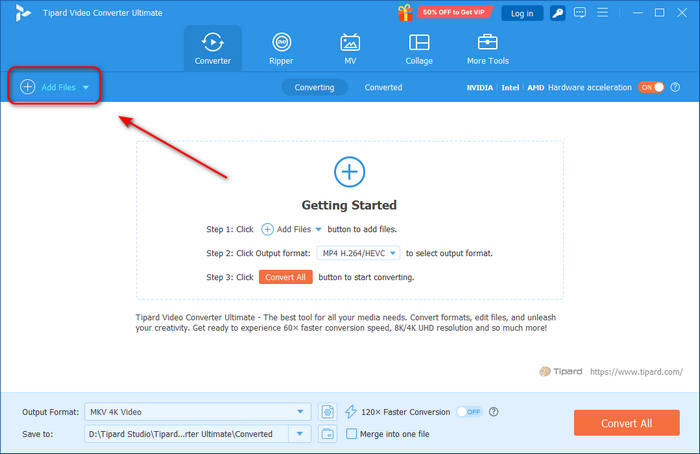
Task: Check Merge into one file
Action: pos(351,433)
